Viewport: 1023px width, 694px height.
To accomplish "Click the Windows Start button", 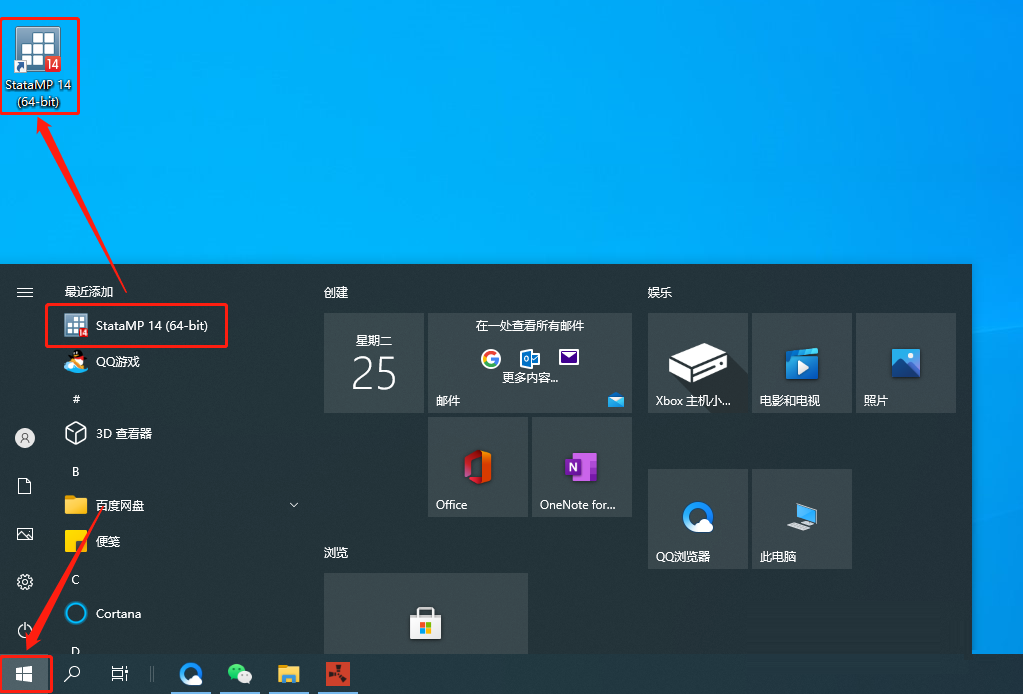I will 25,674.
